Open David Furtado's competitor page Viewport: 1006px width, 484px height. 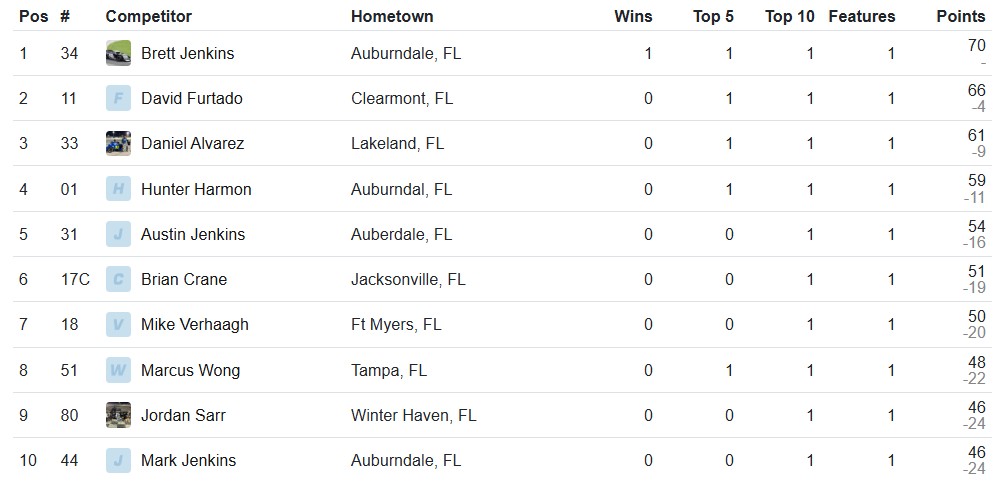click(x=192, y=98)
